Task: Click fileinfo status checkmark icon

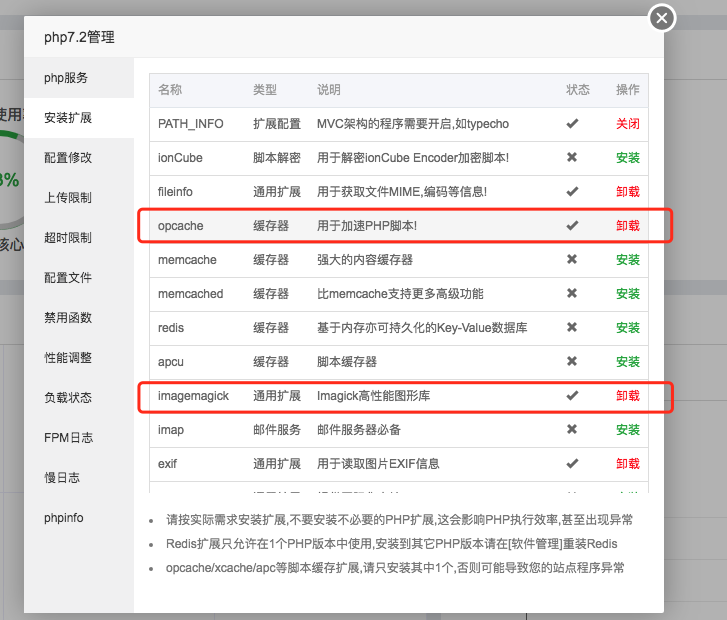Action: (572, 191)
